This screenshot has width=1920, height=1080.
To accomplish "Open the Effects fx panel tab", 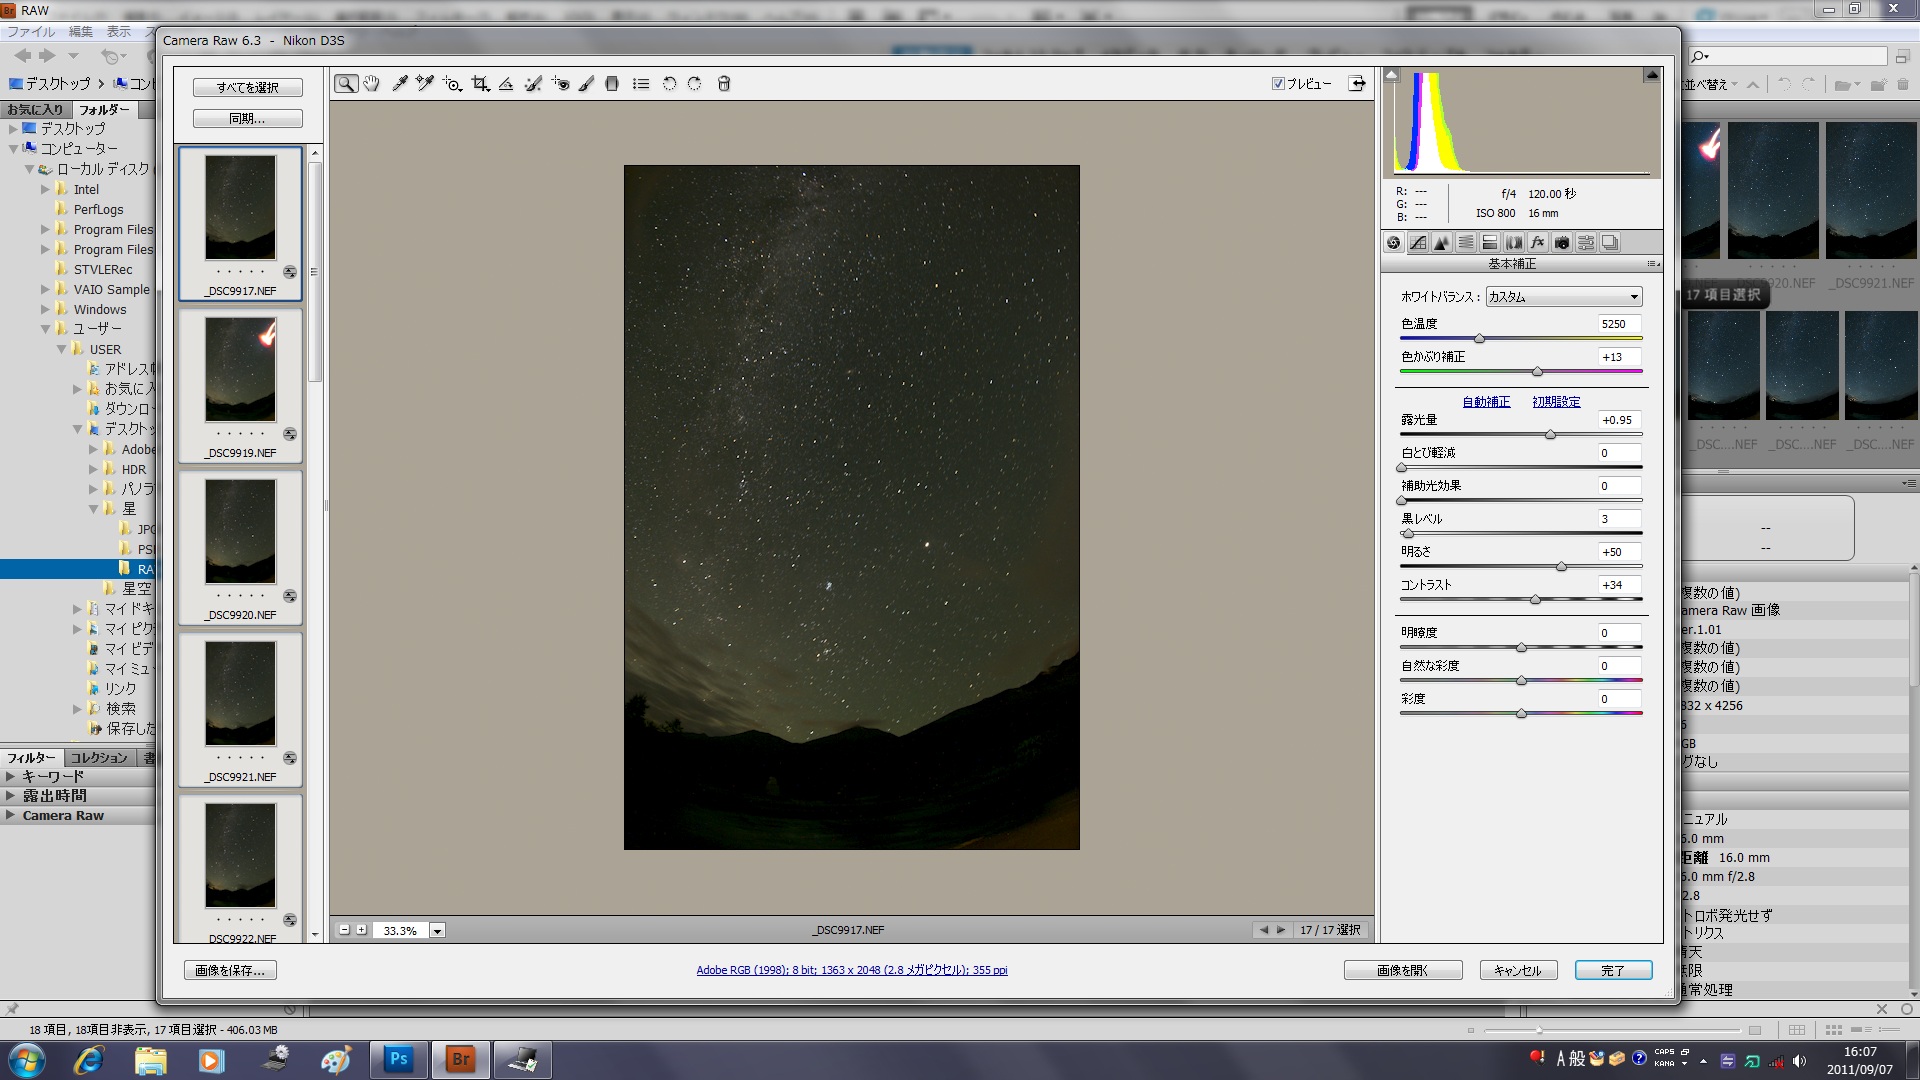I will click(1538, 243).
